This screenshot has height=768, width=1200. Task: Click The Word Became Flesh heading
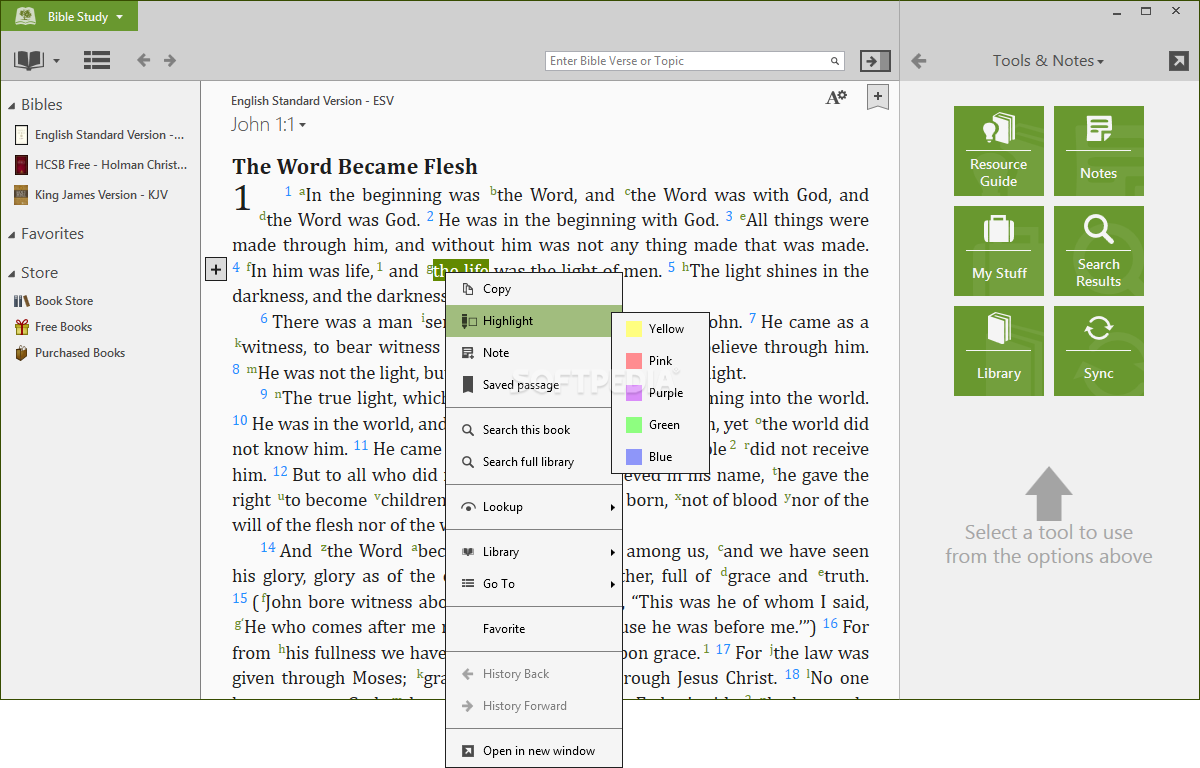coord(355,167)
